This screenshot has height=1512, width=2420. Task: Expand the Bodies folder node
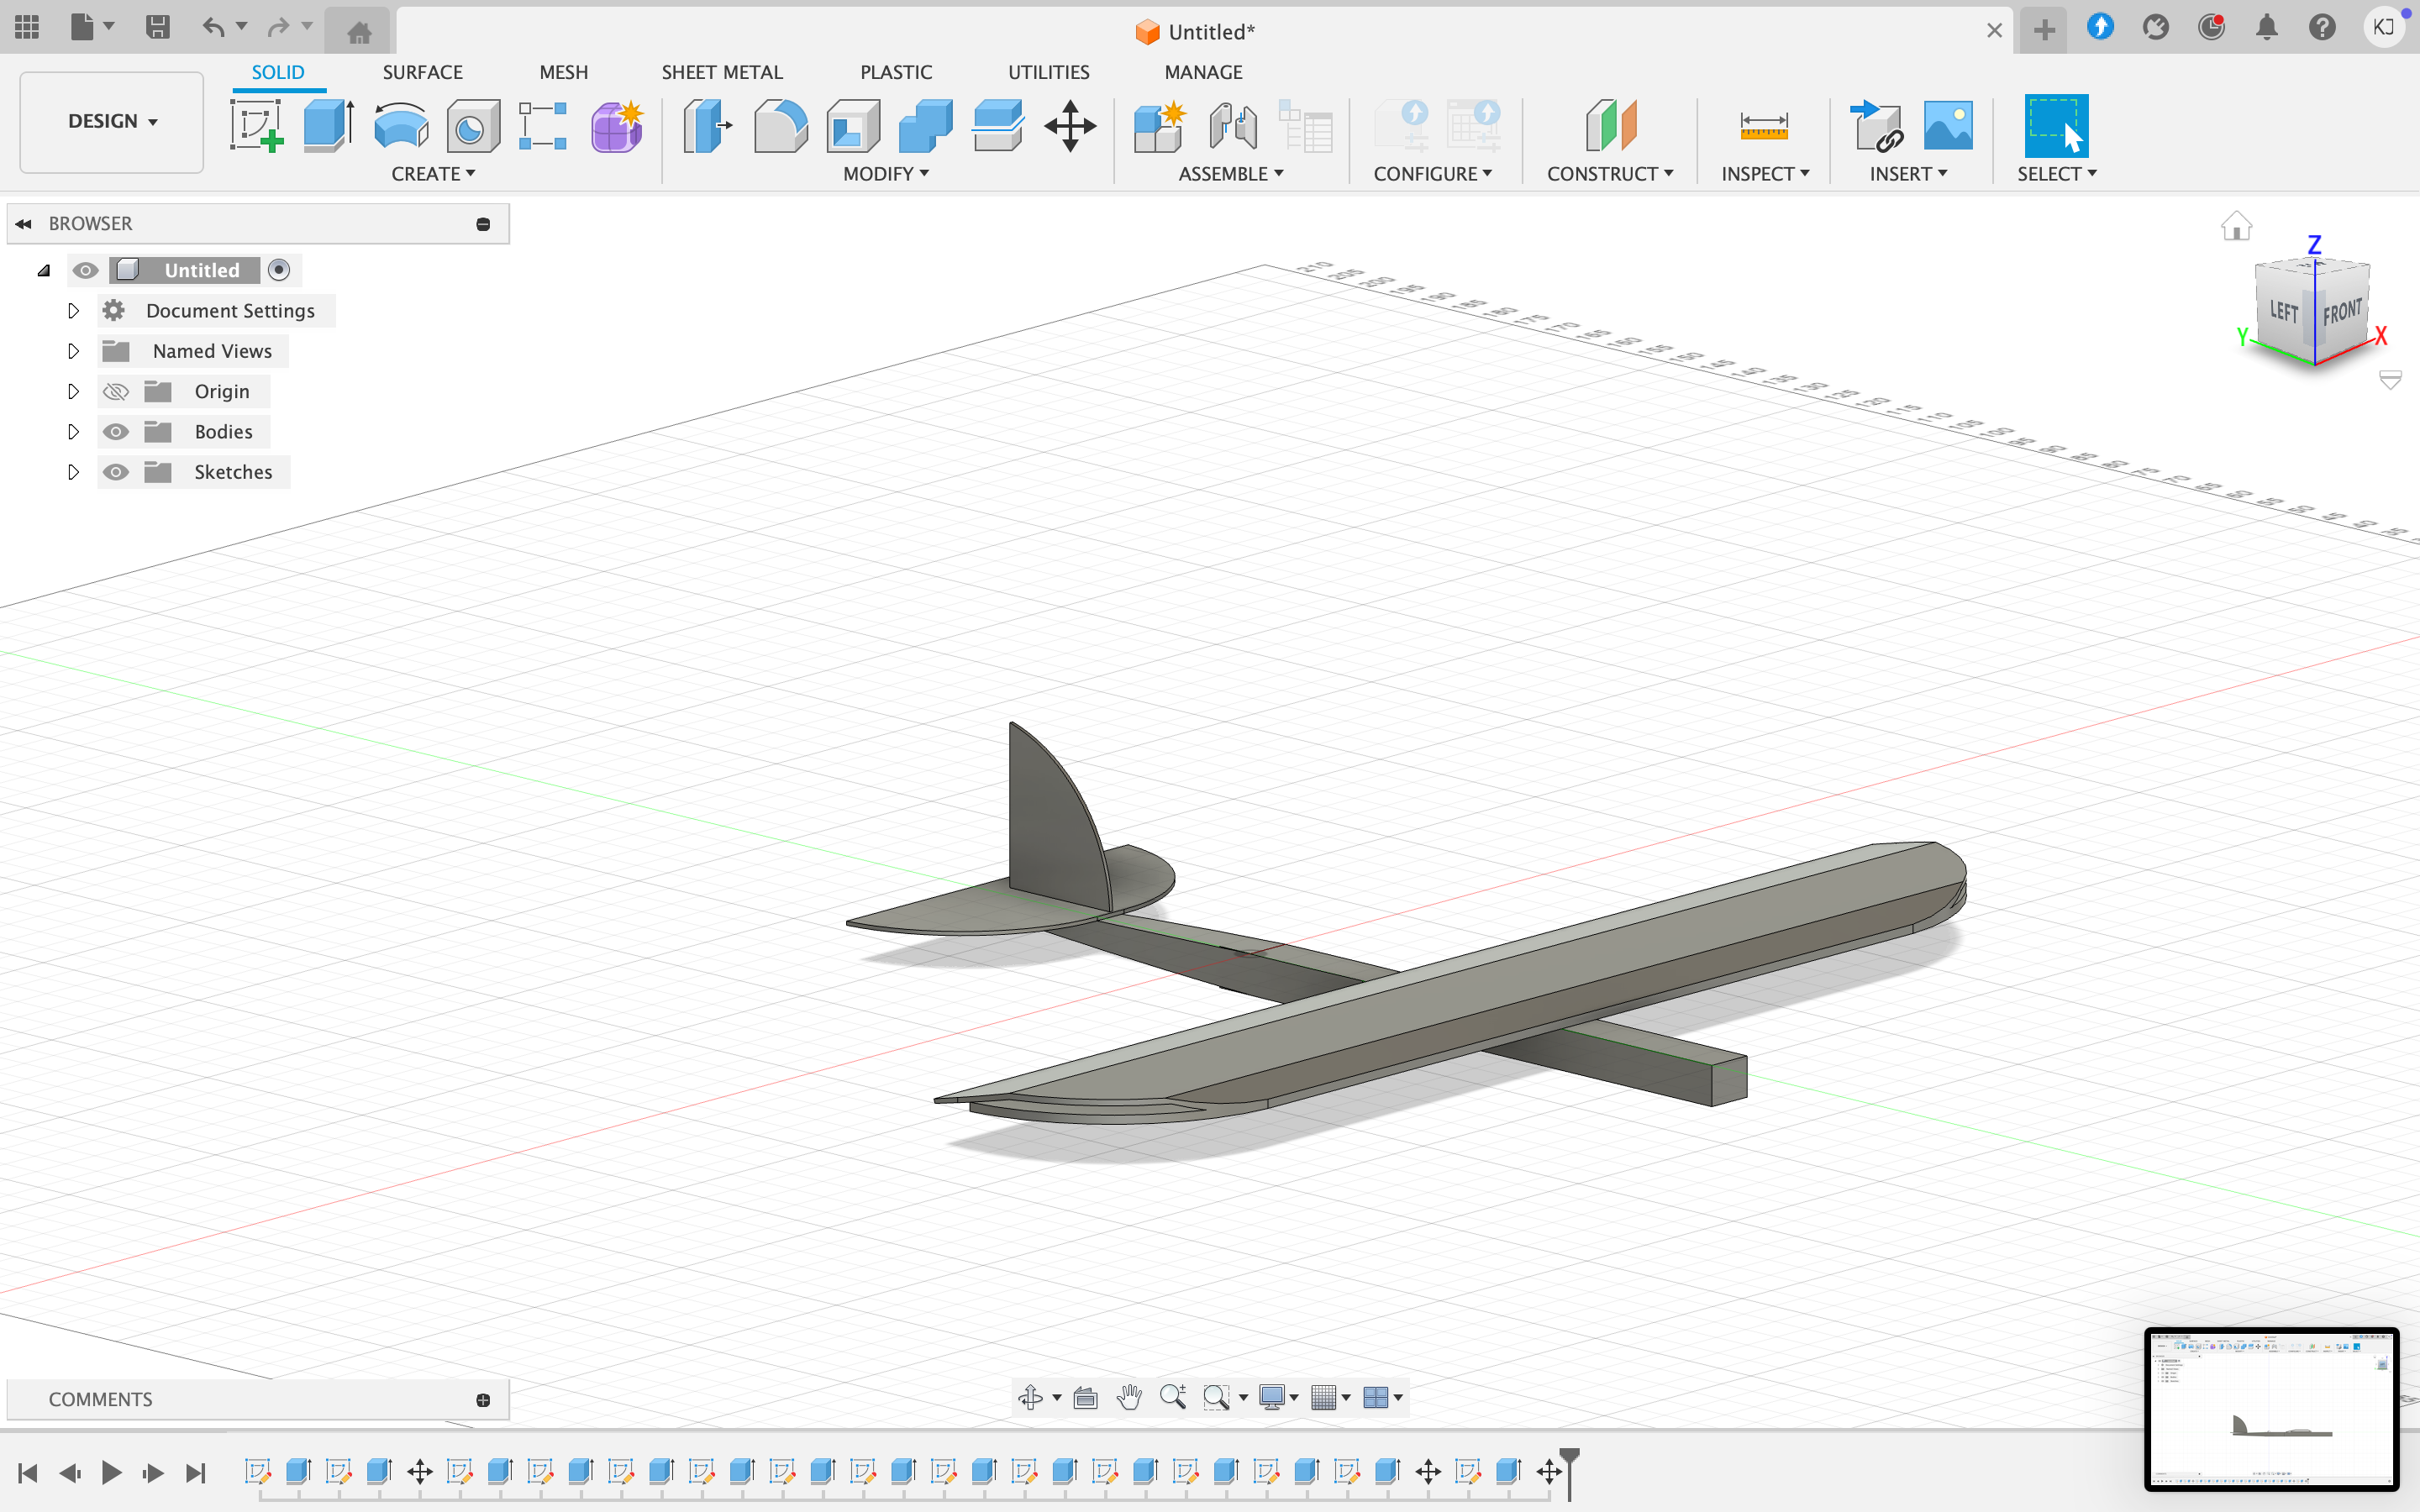(x=73, y=432)
